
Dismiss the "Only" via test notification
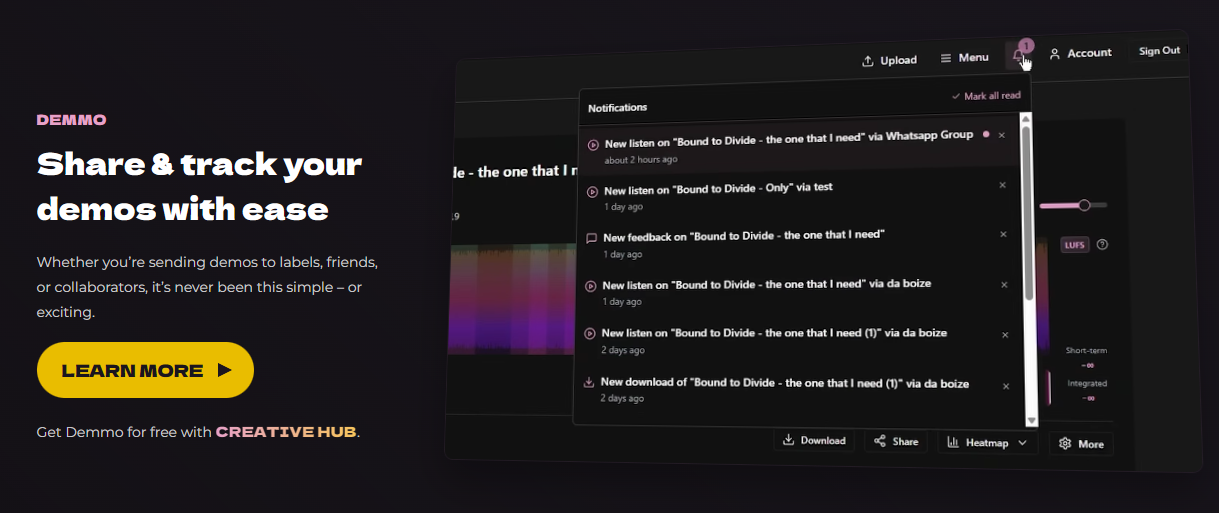tap(1003, 185)
